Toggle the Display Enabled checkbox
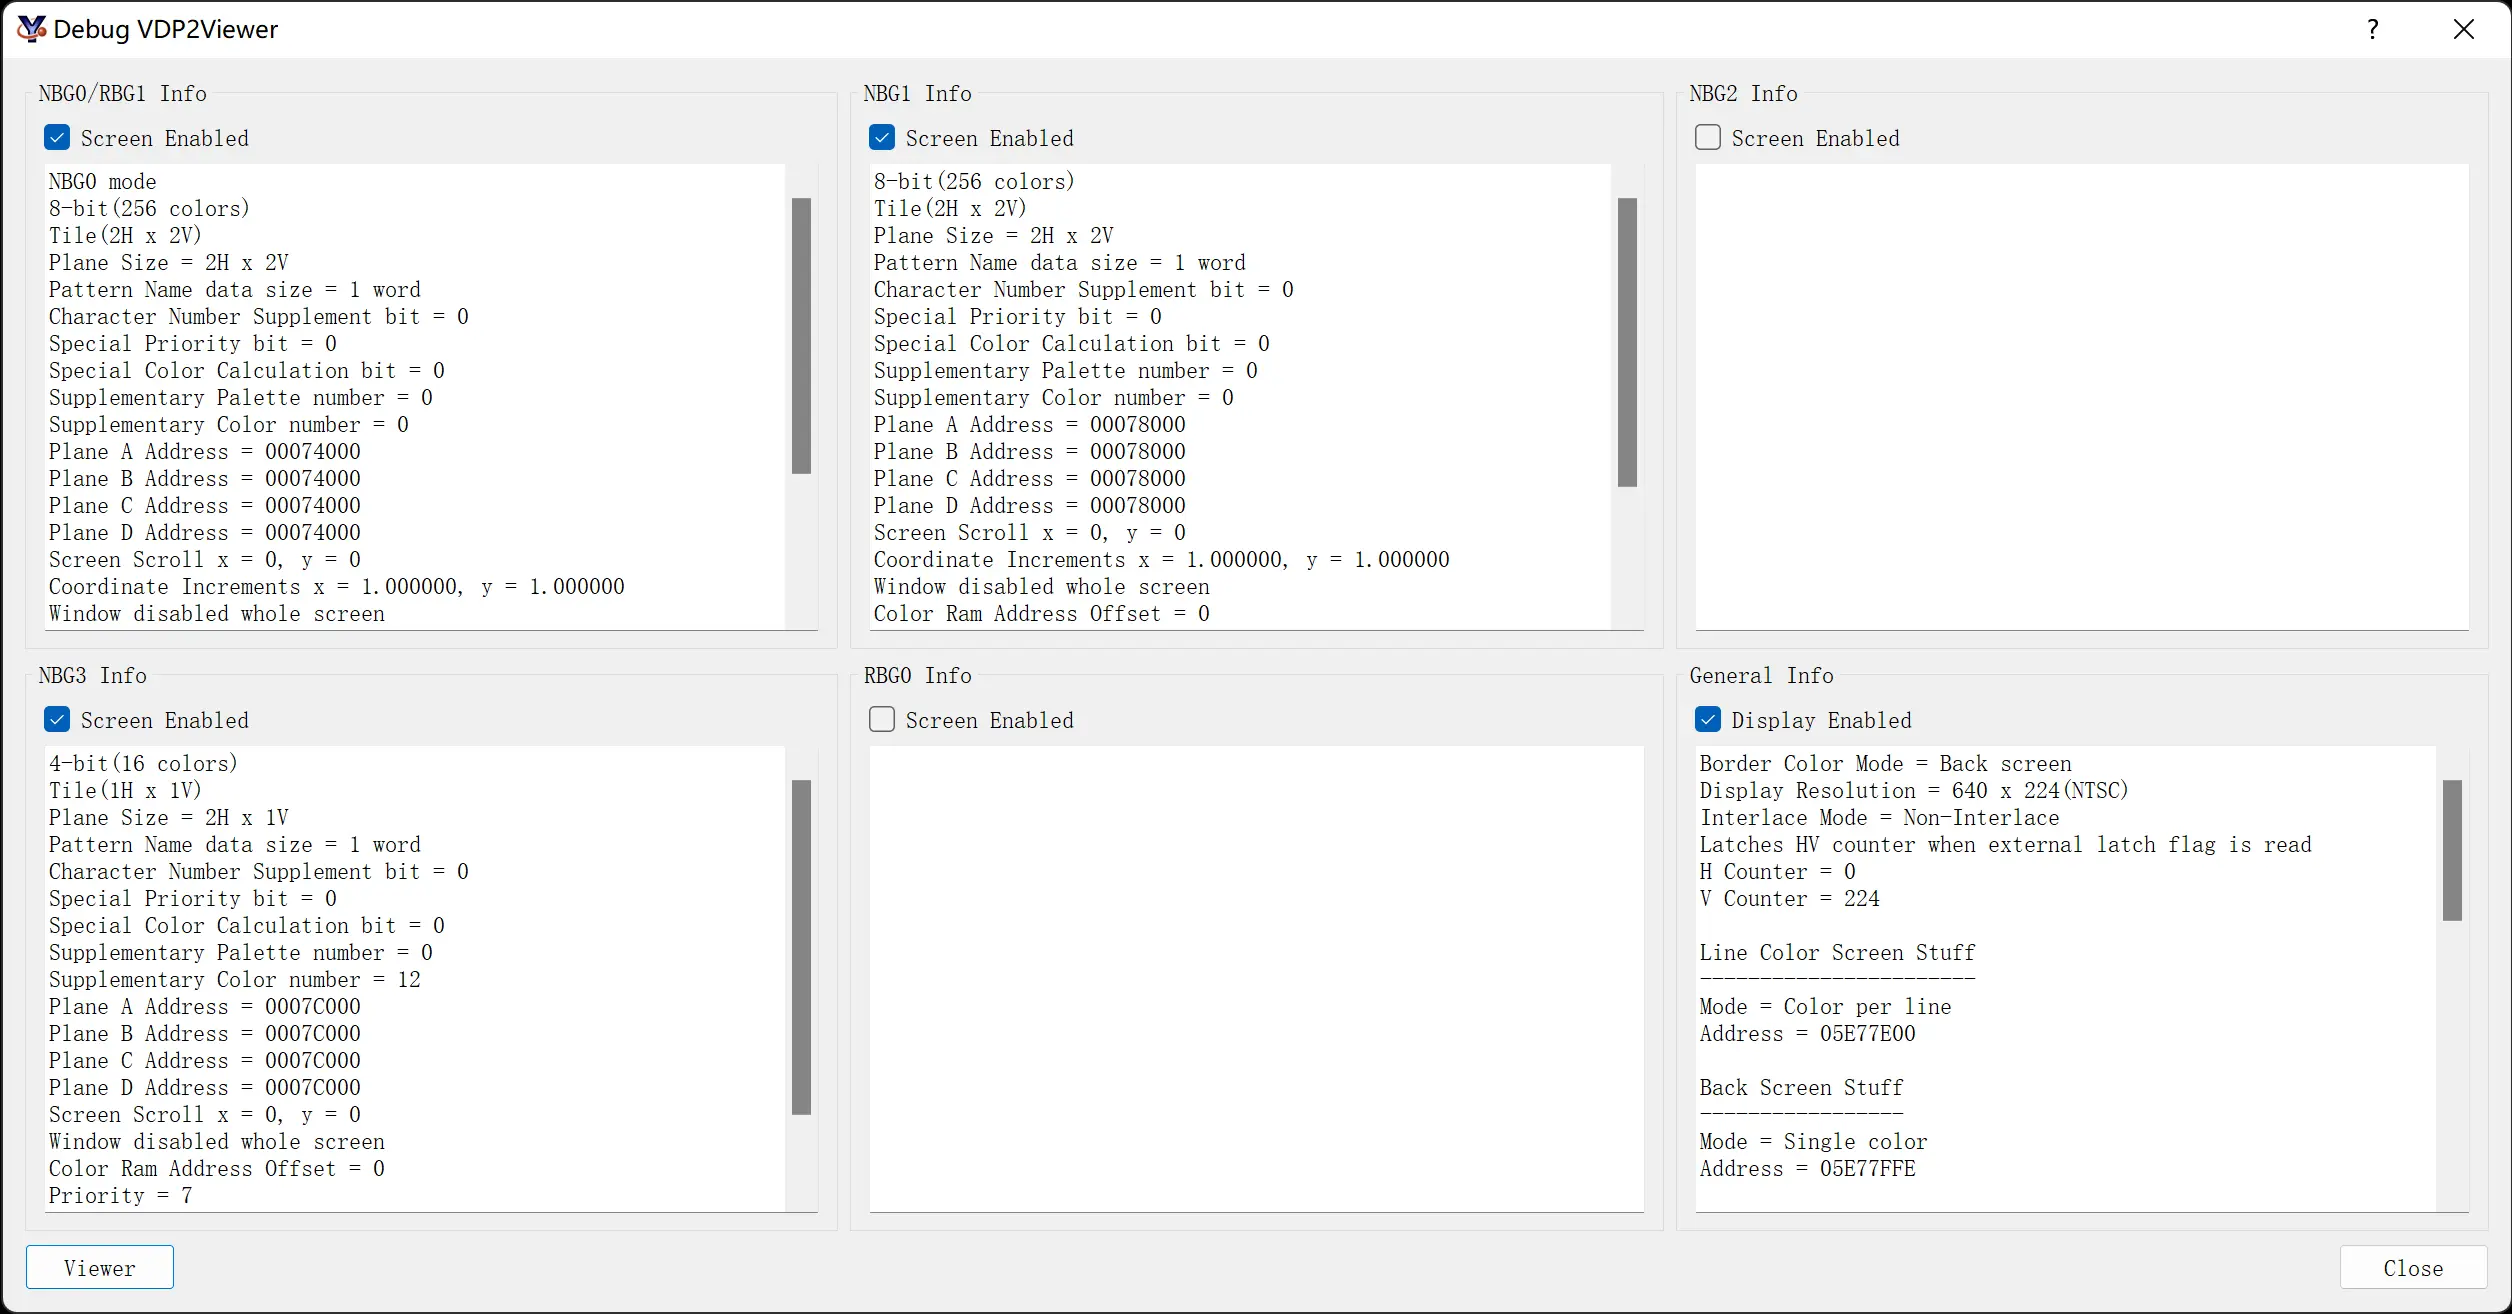Image resolution: width=2512 pixels, height=1314 pixels. pos(1708,720)
